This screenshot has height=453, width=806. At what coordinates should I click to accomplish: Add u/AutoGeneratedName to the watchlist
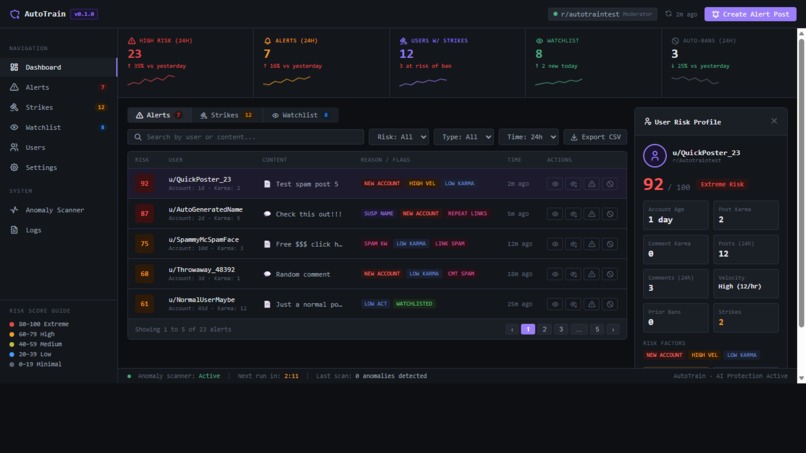point(573,214)
